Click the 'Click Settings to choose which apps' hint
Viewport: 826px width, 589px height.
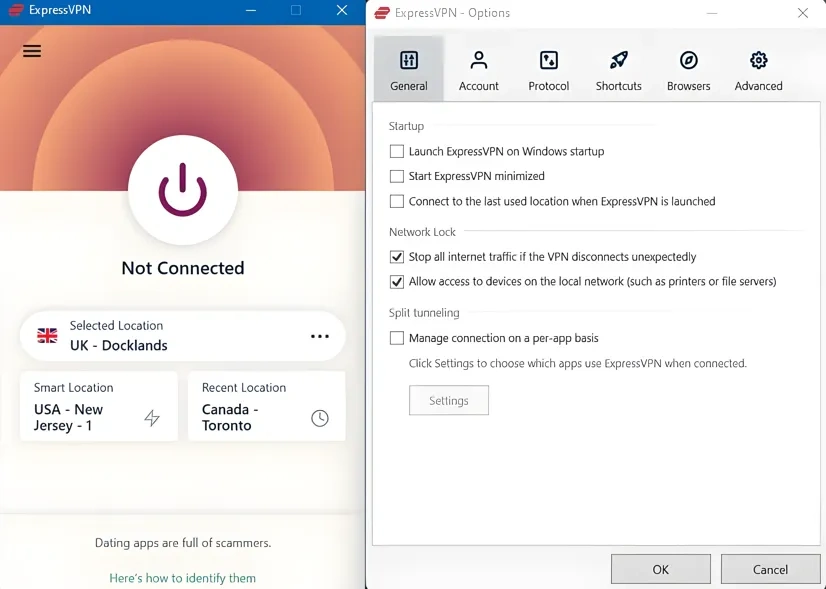(577, 364)
